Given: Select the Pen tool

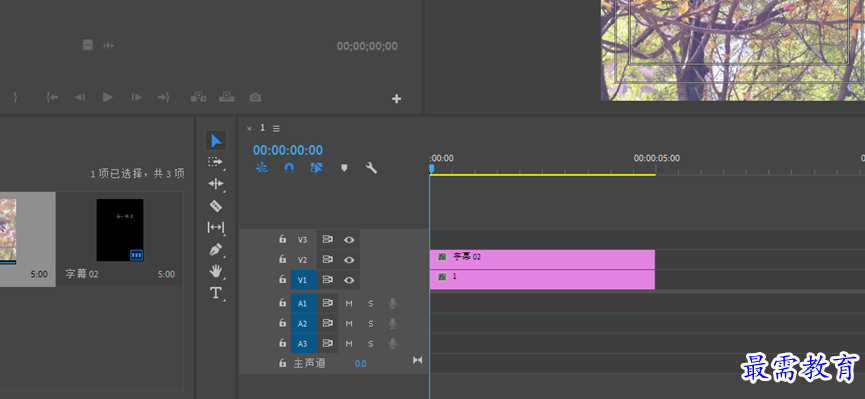Looking at the screenshot, I should click(216, 249).
